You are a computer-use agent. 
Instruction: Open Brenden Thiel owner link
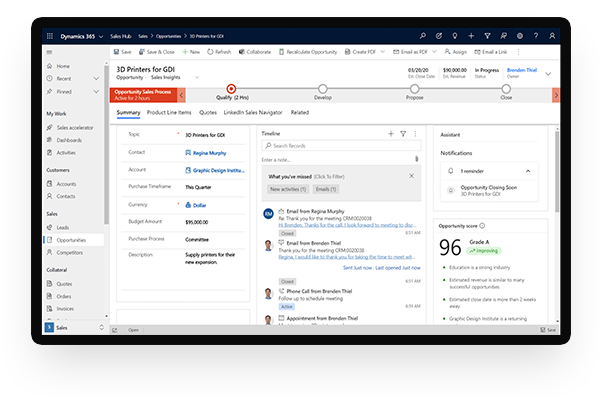(522, 70)
